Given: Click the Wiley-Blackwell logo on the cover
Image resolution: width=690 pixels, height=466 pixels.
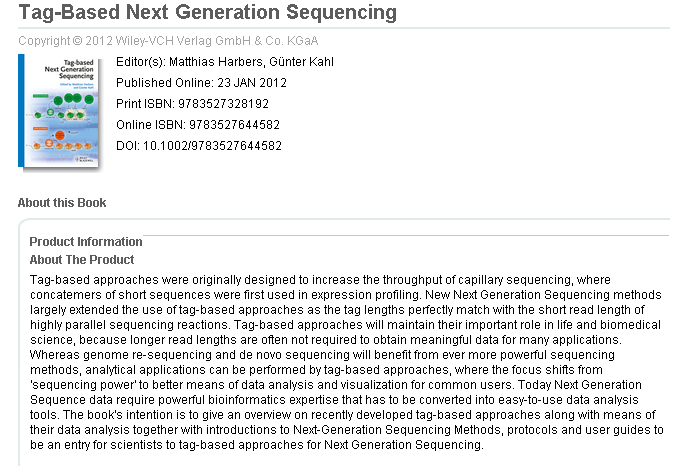Looking at the screenshot, I should click(x=84, y=157).
